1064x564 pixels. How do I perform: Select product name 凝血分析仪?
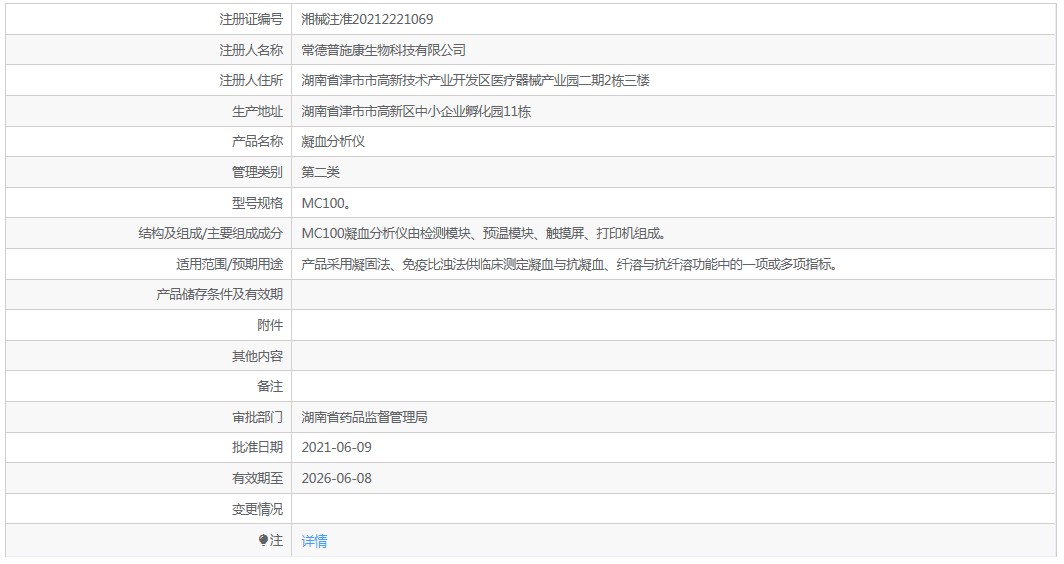pyautogui.click(x=333, y=141)
